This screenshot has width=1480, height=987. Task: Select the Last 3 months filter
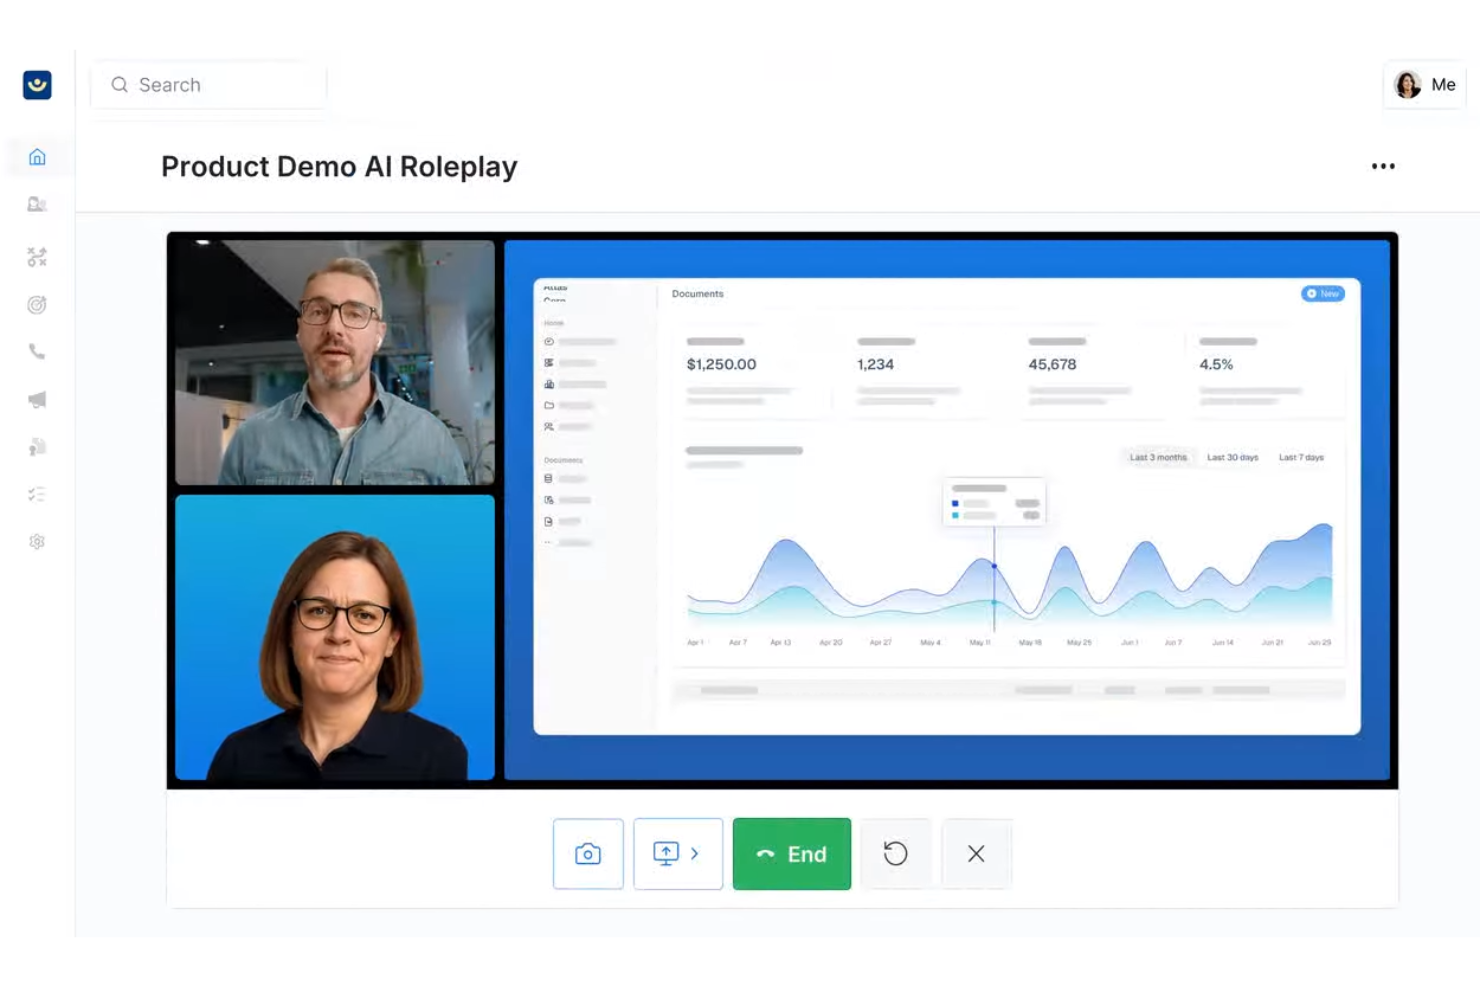(x=1157, y=457)
